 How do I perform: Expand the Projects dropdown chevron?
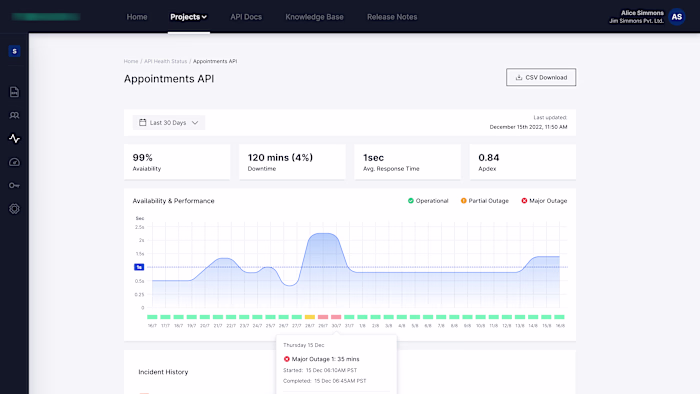[204, 17]
